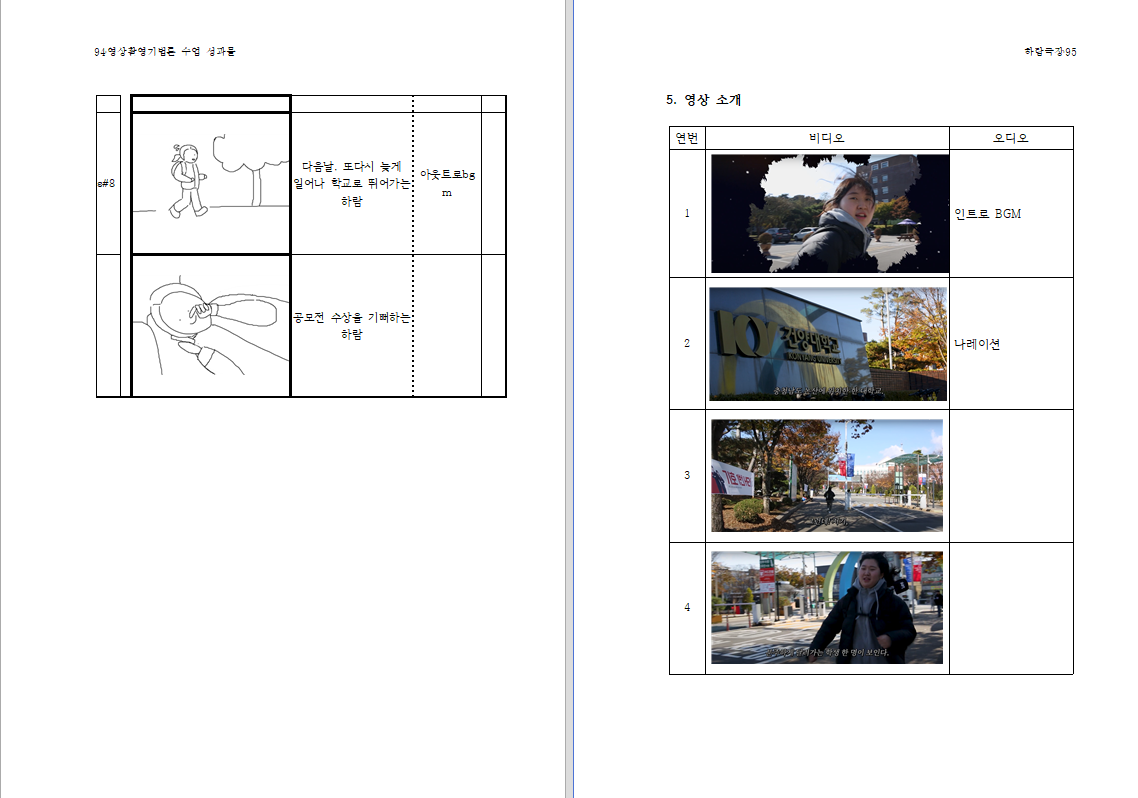Select the '오디오' column header cell

(1010, 138)
